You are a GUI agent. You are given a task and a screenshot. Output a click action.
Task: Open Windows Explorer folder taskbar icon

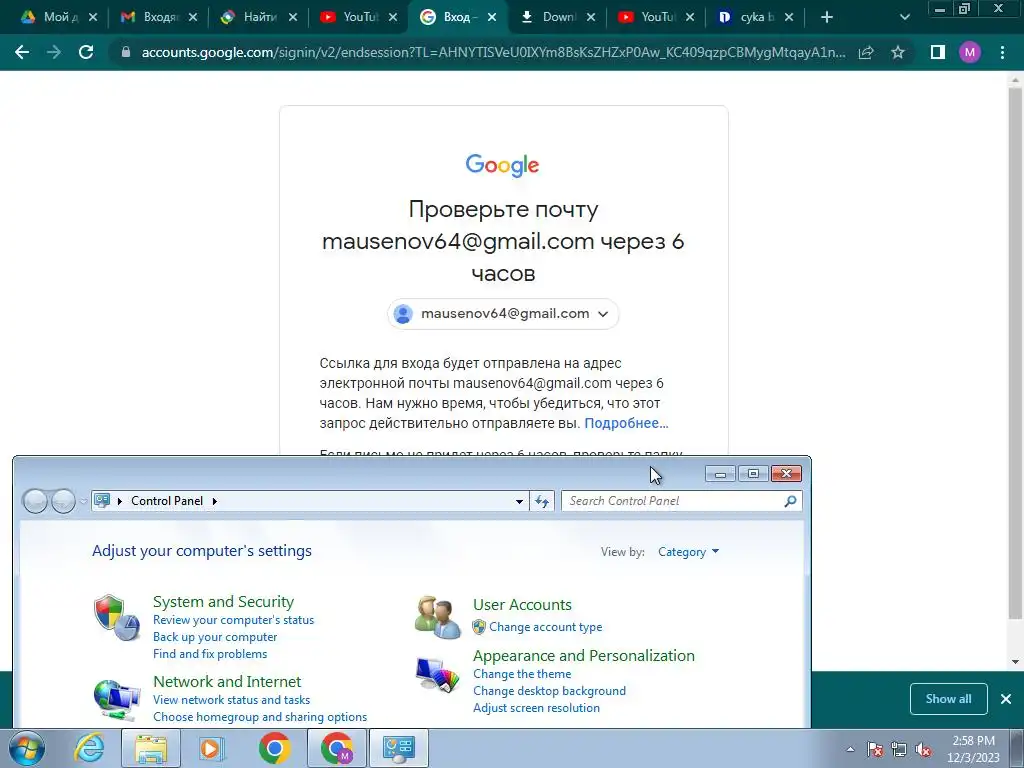[151, 748]
